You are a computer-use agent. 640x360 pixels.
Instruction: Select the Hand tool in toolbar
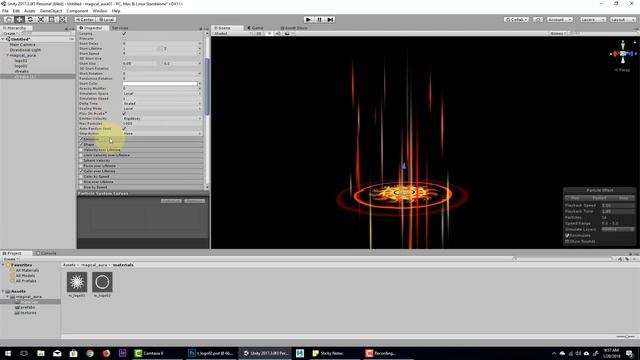8,19
